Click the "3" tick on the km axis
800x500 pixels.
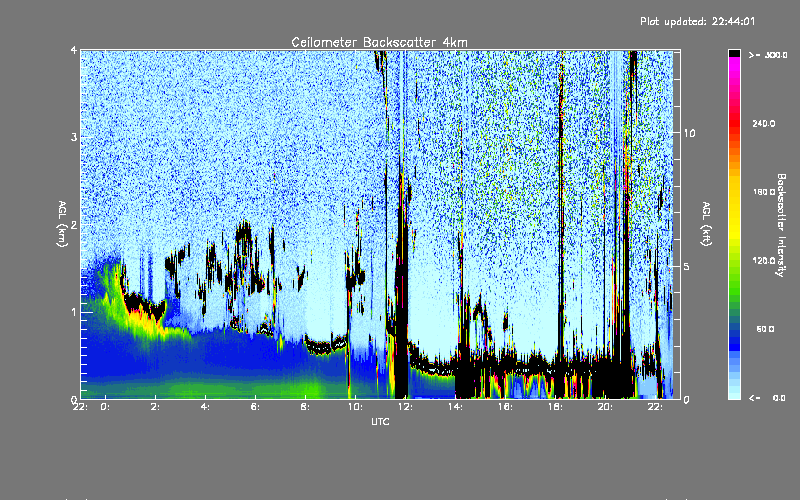point(74,137)
